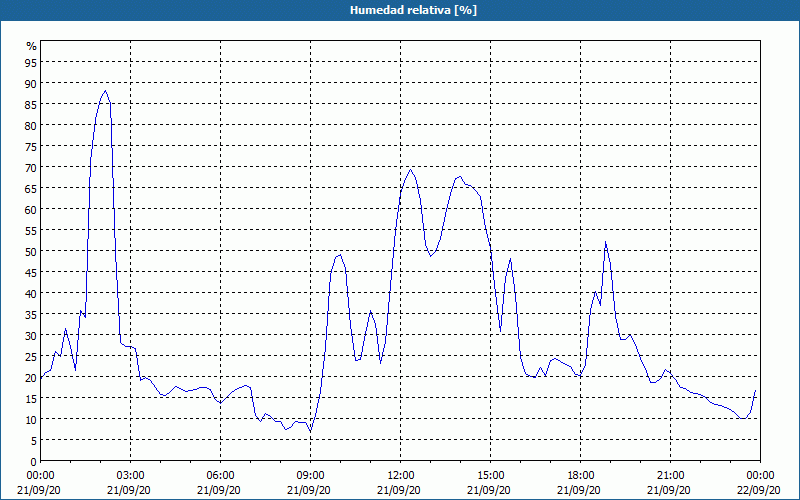Click the 00:00 time label above 22/09/20

[x=761, y=476]
